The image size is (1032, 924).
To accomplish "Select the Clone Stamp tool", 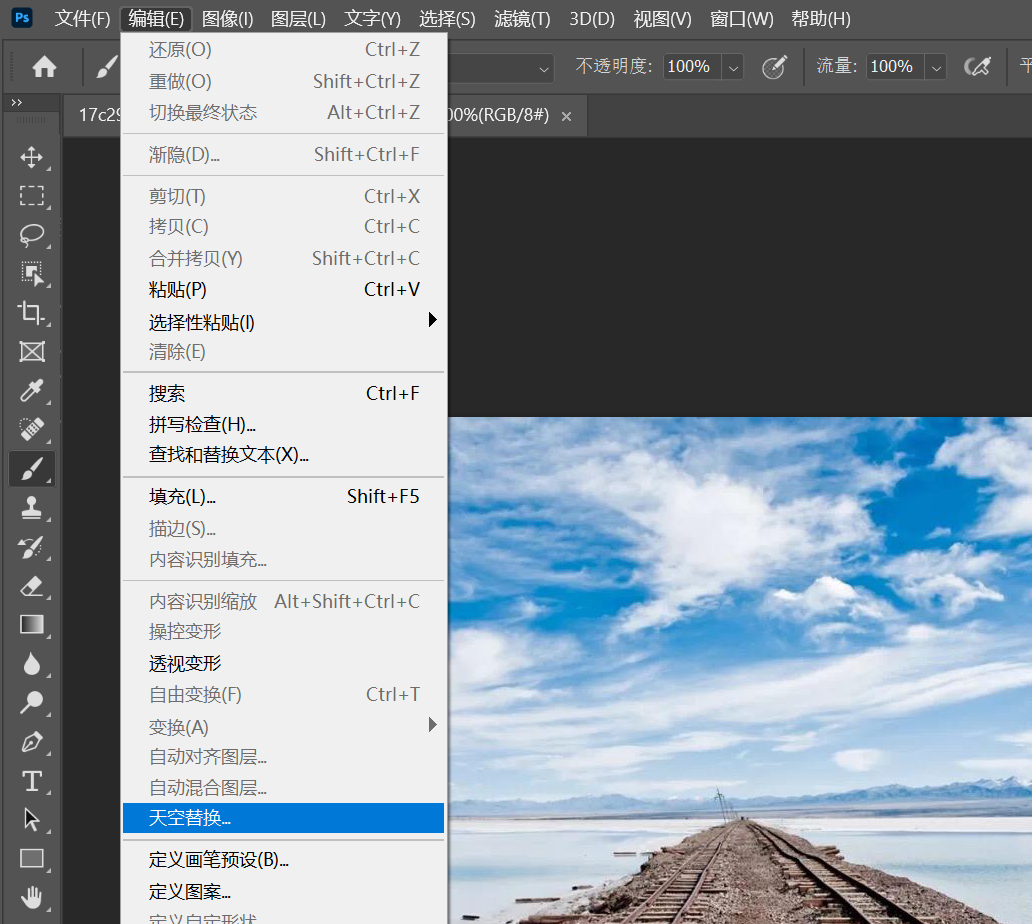I will (x=32, y=507).
